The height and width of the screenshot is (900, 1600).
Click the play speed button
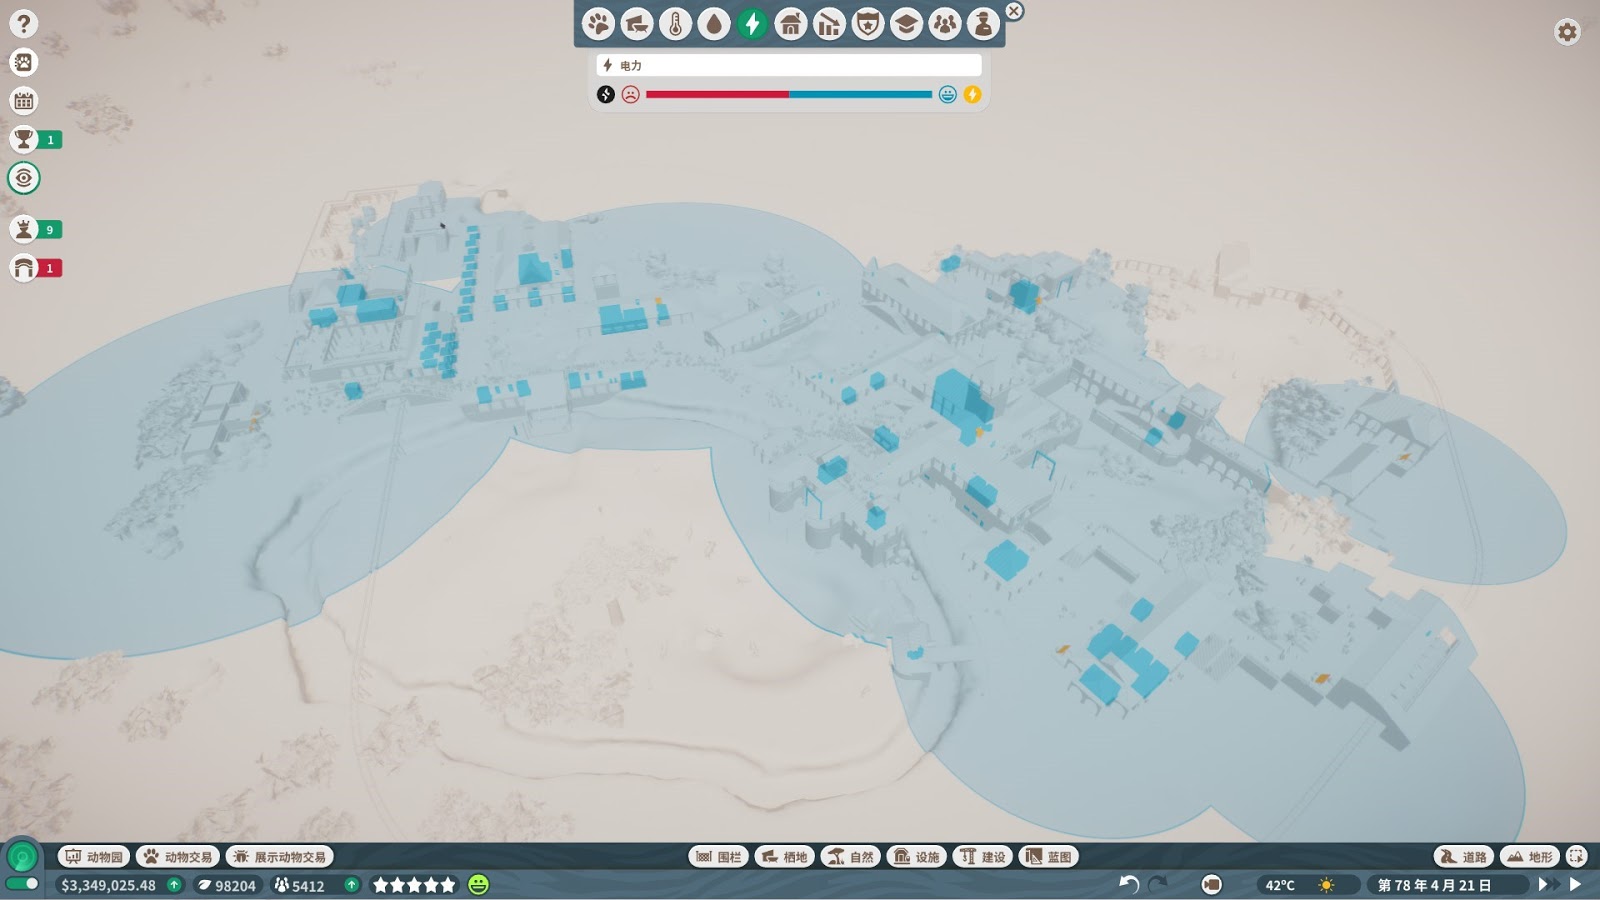click(1575, 884)
